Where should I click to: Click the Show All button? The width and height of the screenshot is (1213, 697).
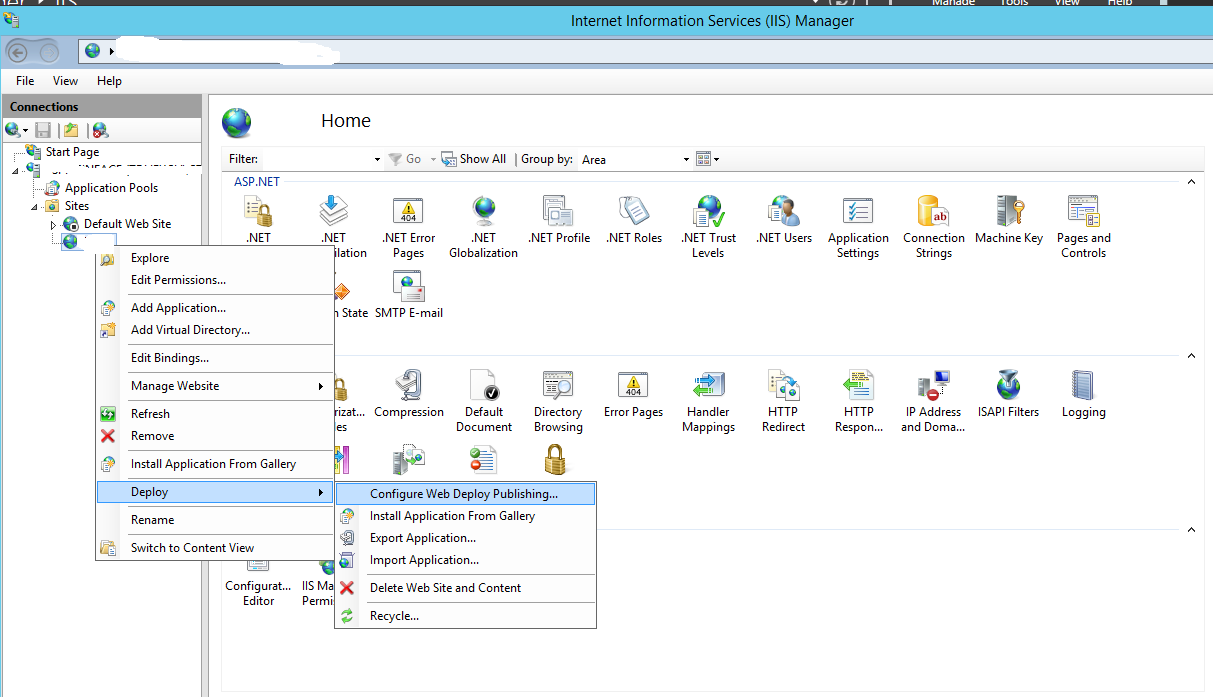pos(474,159)
